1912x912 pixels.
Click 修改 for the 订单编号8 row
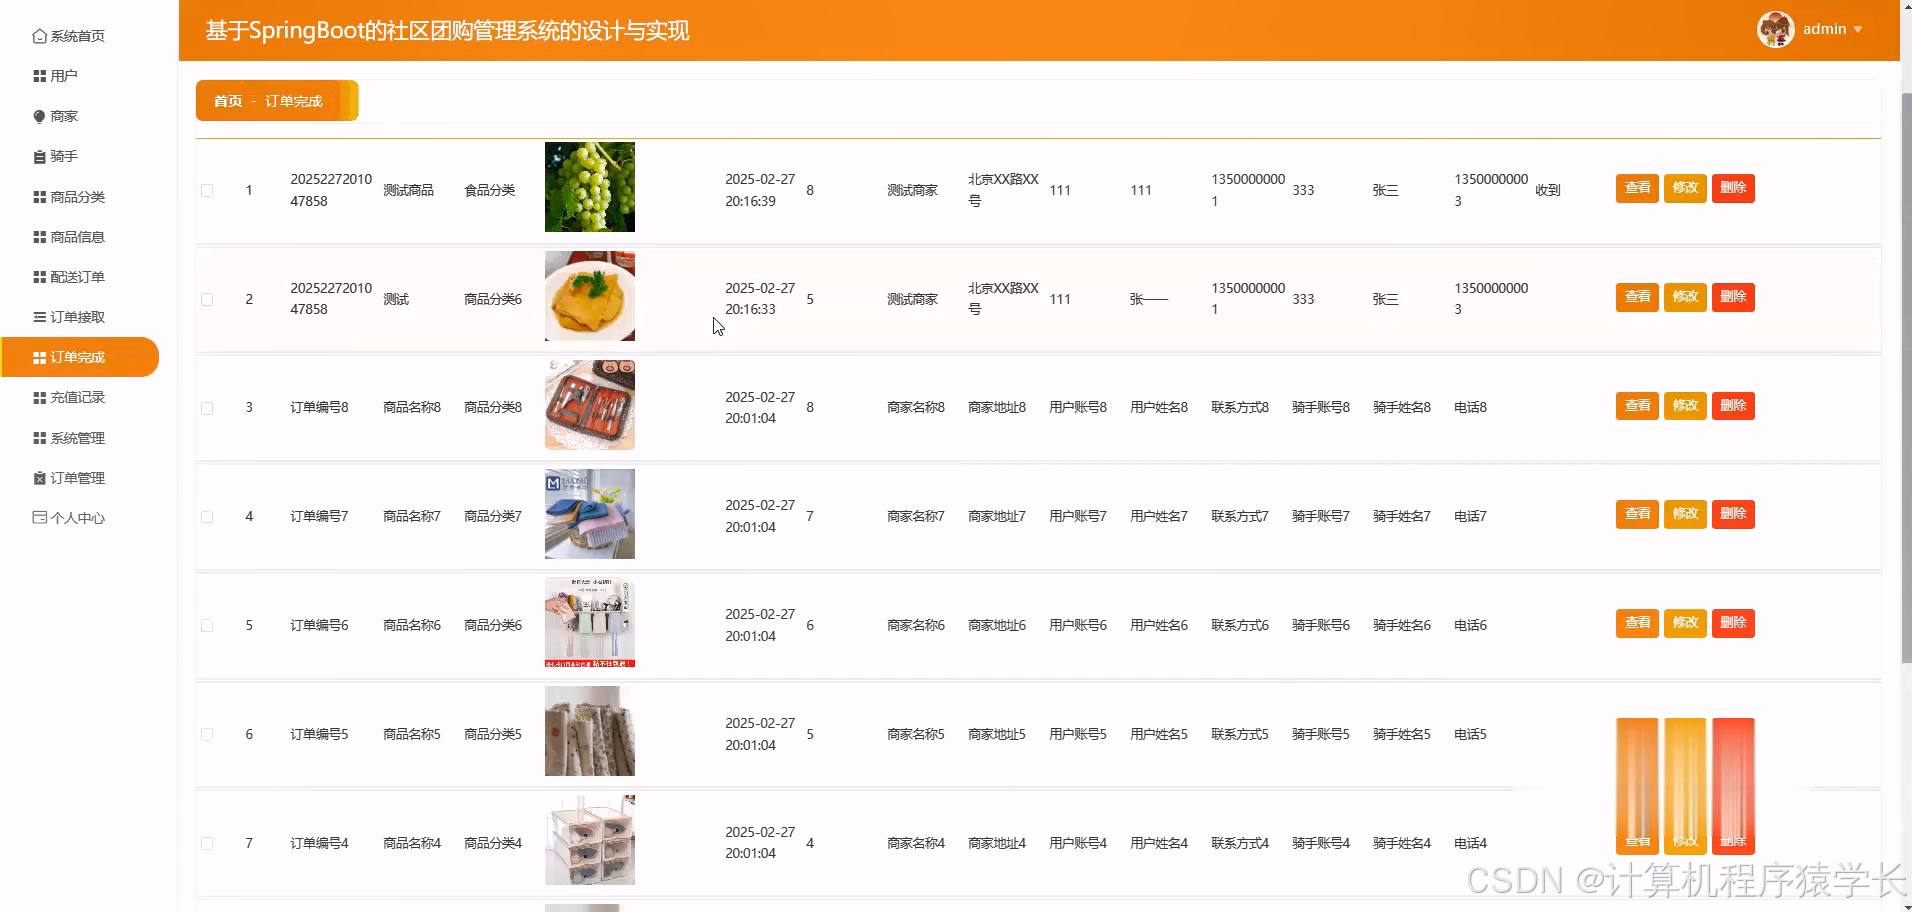click(x=1685, y=406)
